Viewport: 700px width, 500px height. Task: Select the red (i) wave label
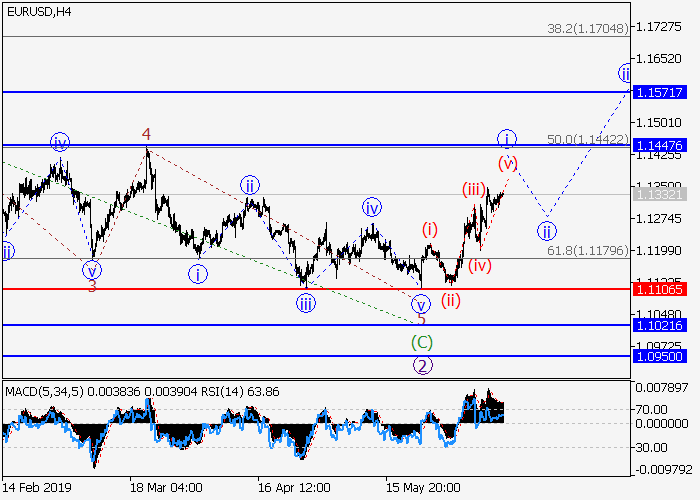[430, 229]
